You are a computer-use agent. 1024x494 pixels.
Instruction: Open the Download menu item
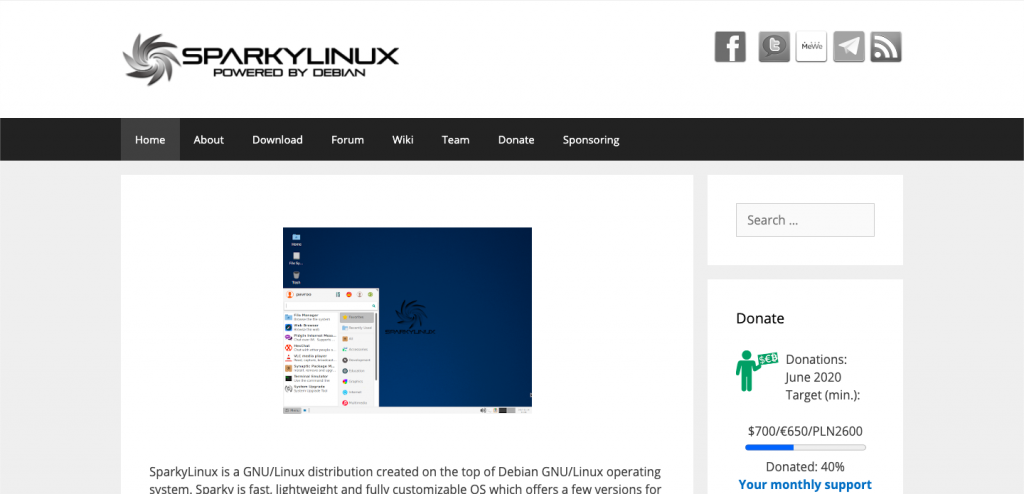pos(278,140)
